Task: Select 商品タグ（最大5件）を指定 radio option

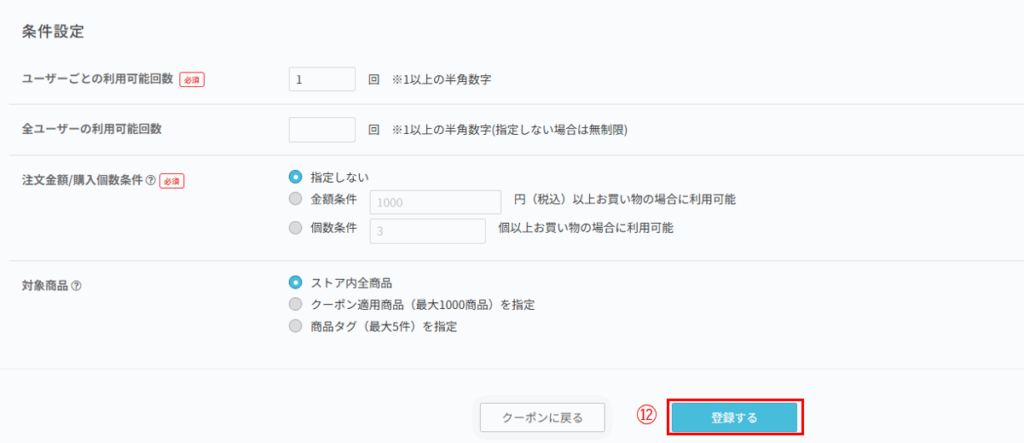Action: click(x=295, y=326)
